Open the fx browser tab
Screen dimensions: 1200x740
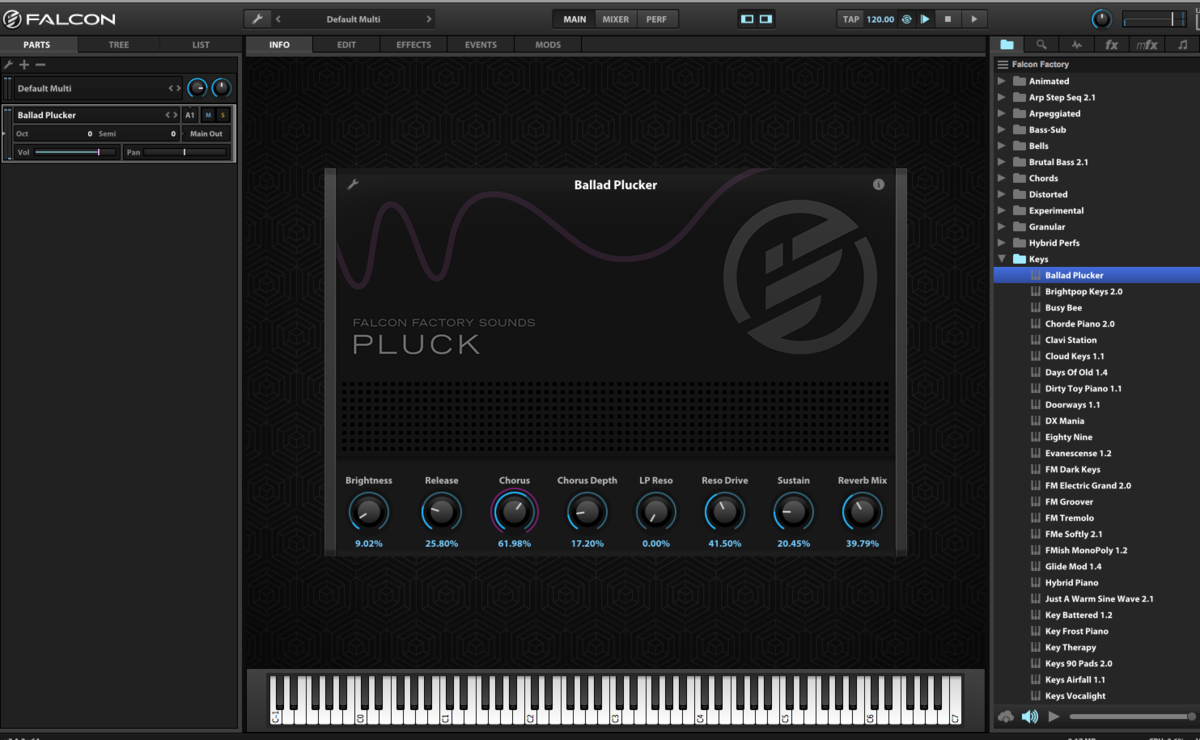click(x=1111, y=45)
